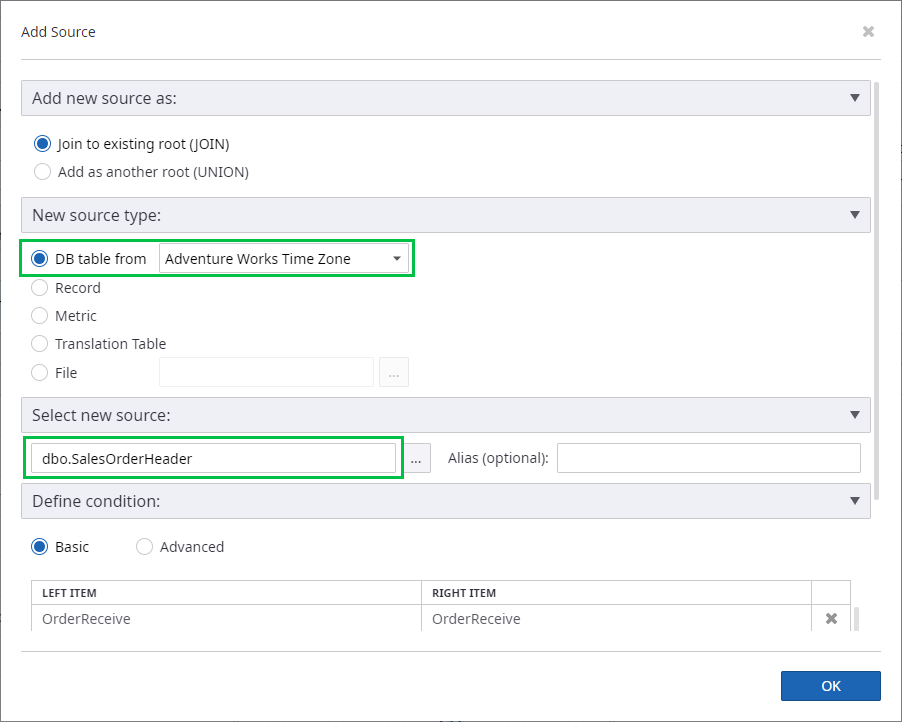Open the Adventure Works Time Zone dropdown
Viewport: 902px width, 722px height.
(x=284, y=259)
